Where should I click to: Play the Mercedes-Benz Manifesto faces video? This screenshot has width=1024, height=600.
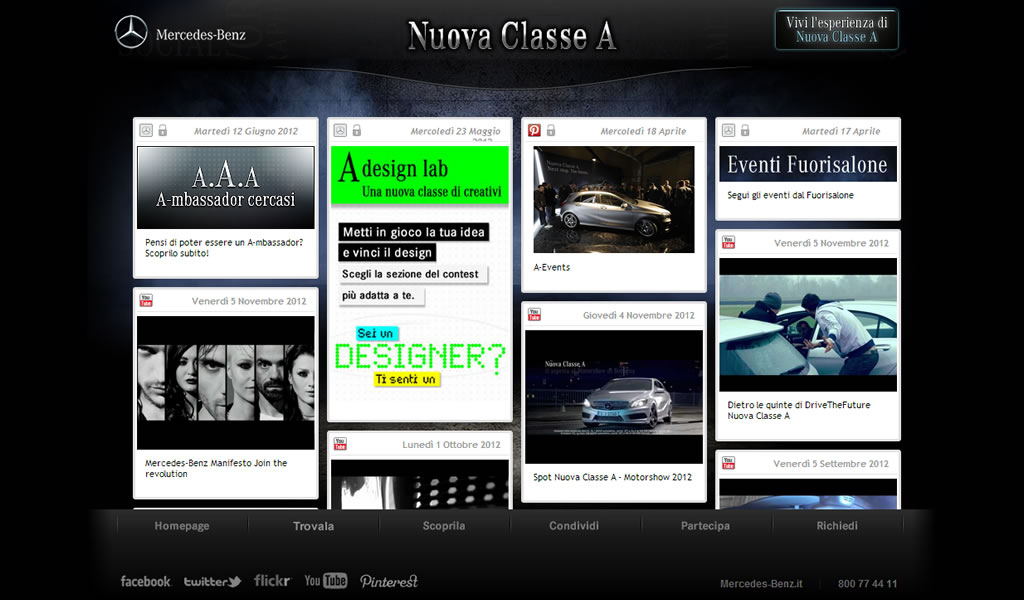click(226, 383)
